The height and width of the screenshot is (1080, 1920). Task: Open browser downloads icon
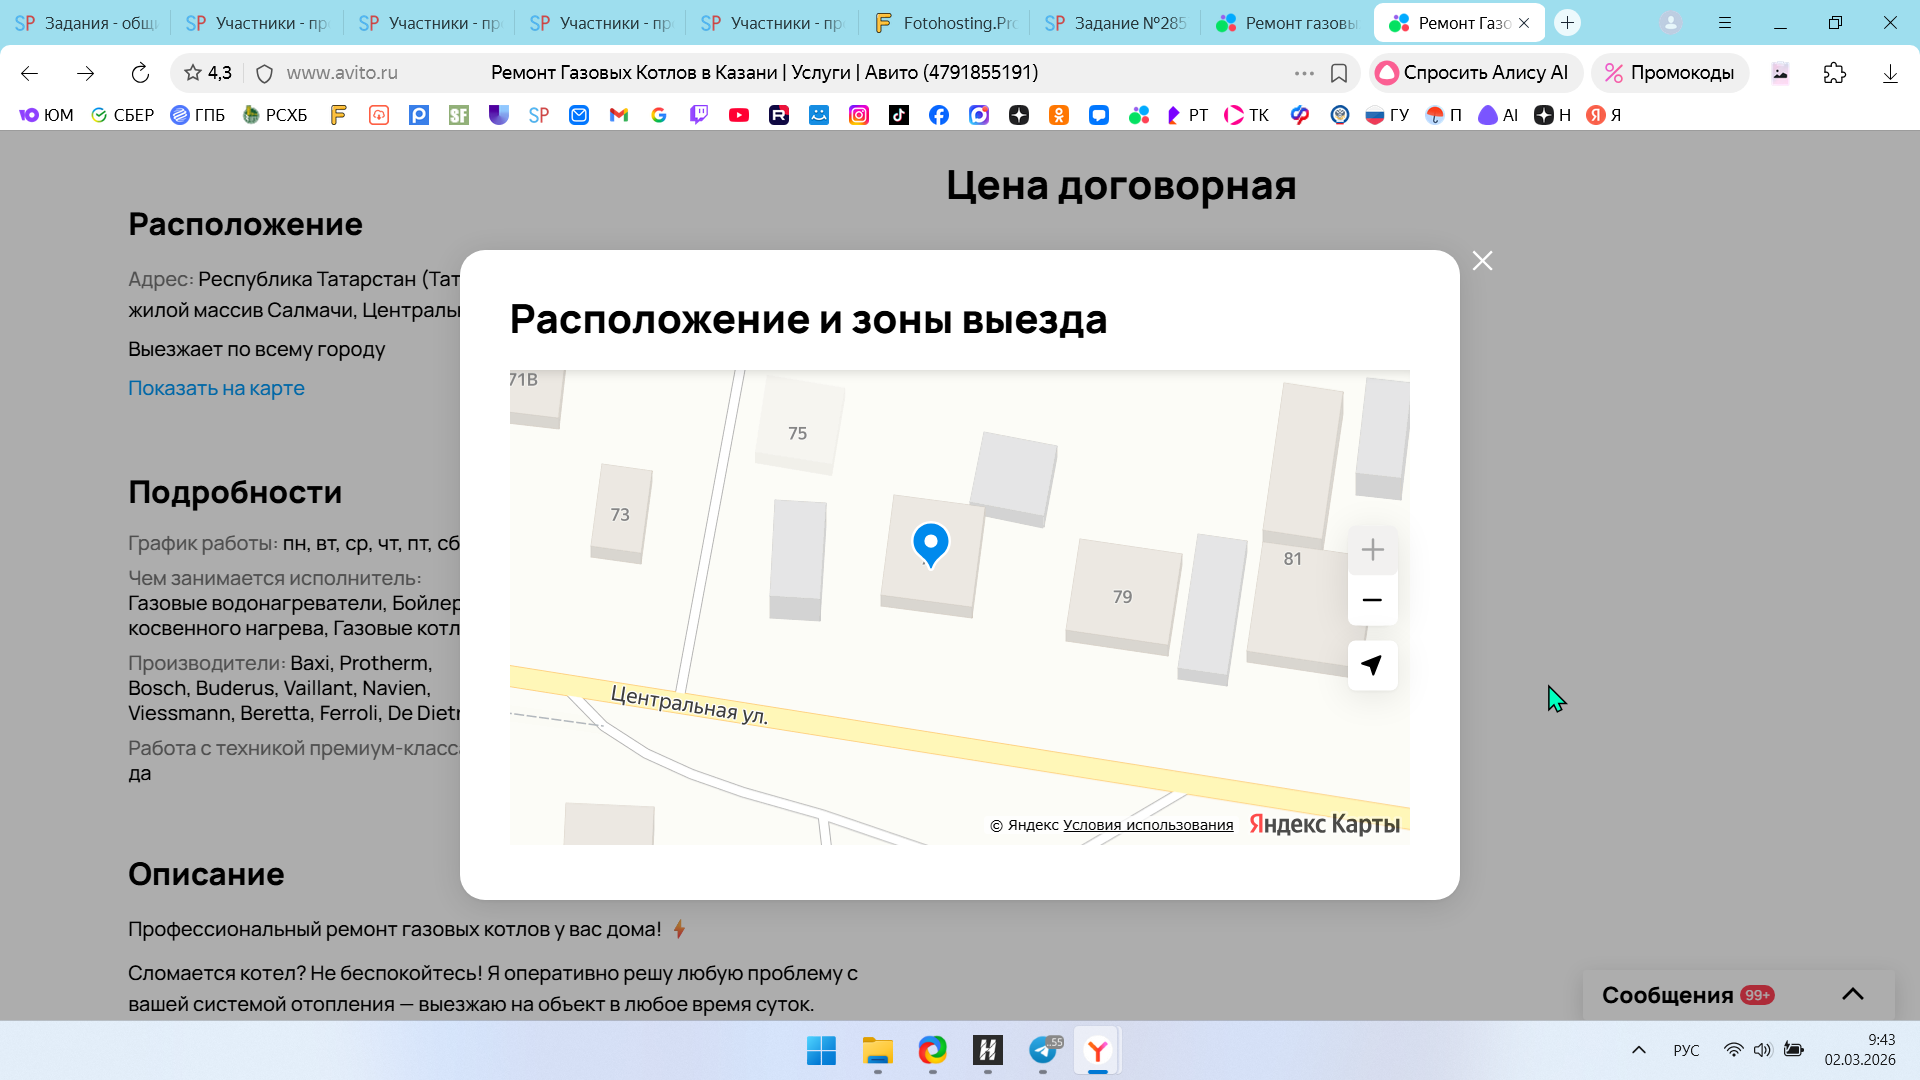pyautogui.click(x=1889, y=73)
